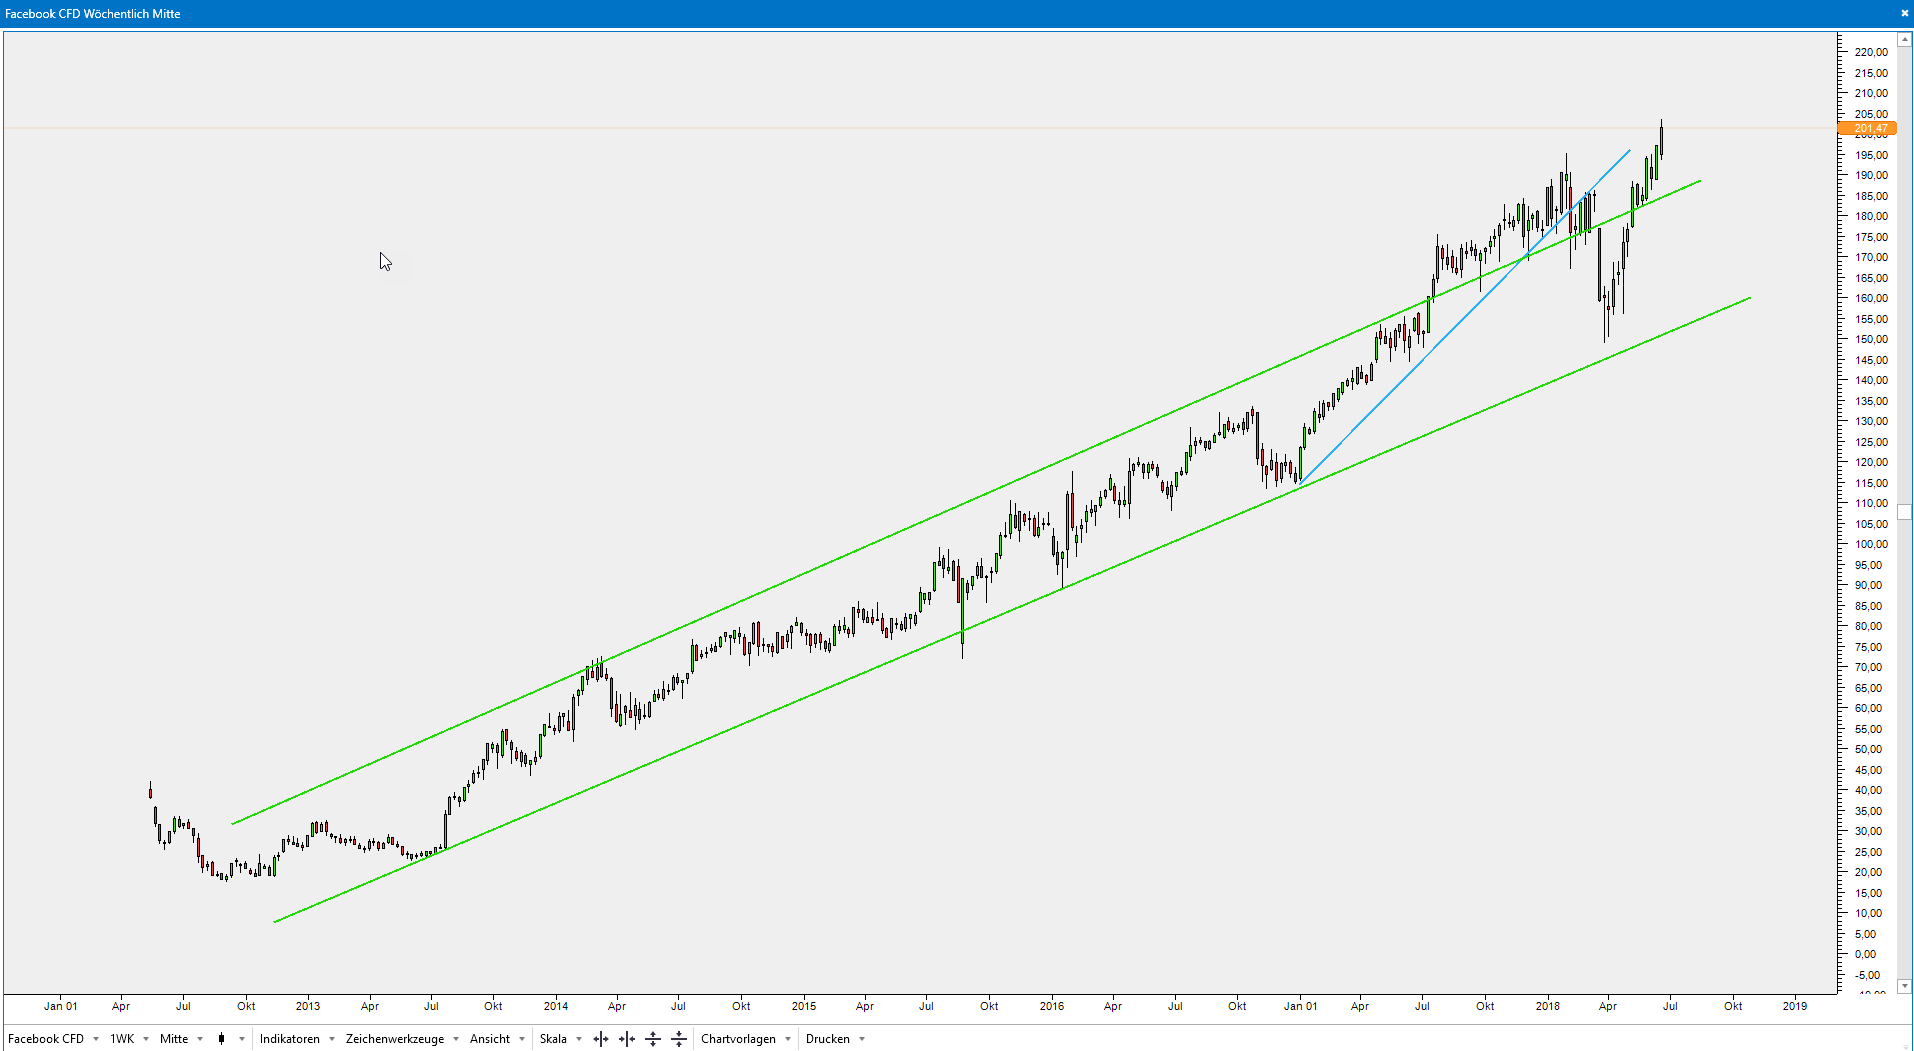Image resolution: width=1914 pixels, height=1051 pixels.
Task: Select the upper green channel line
Action: [x=966, y=503]
